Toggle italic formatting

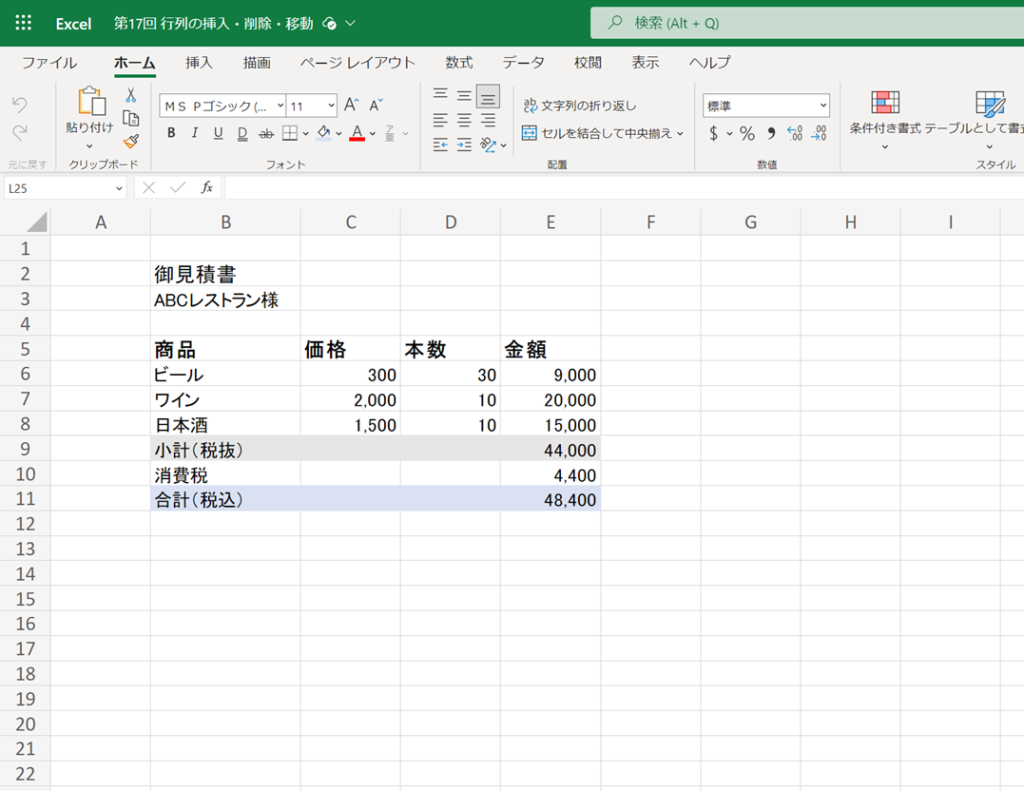click(194, 133)
